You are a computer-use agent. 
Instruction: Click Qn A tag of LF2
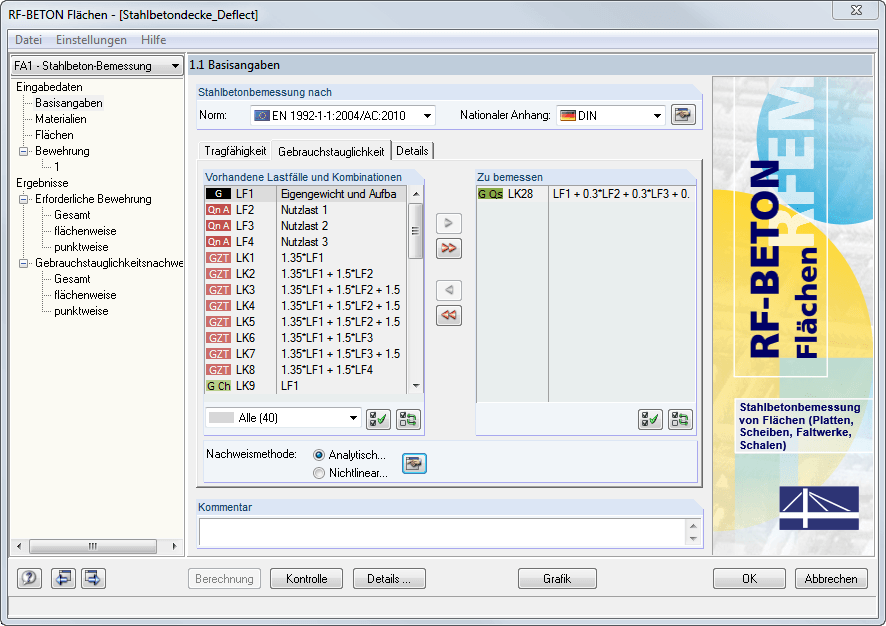click(x=218, y=210)
